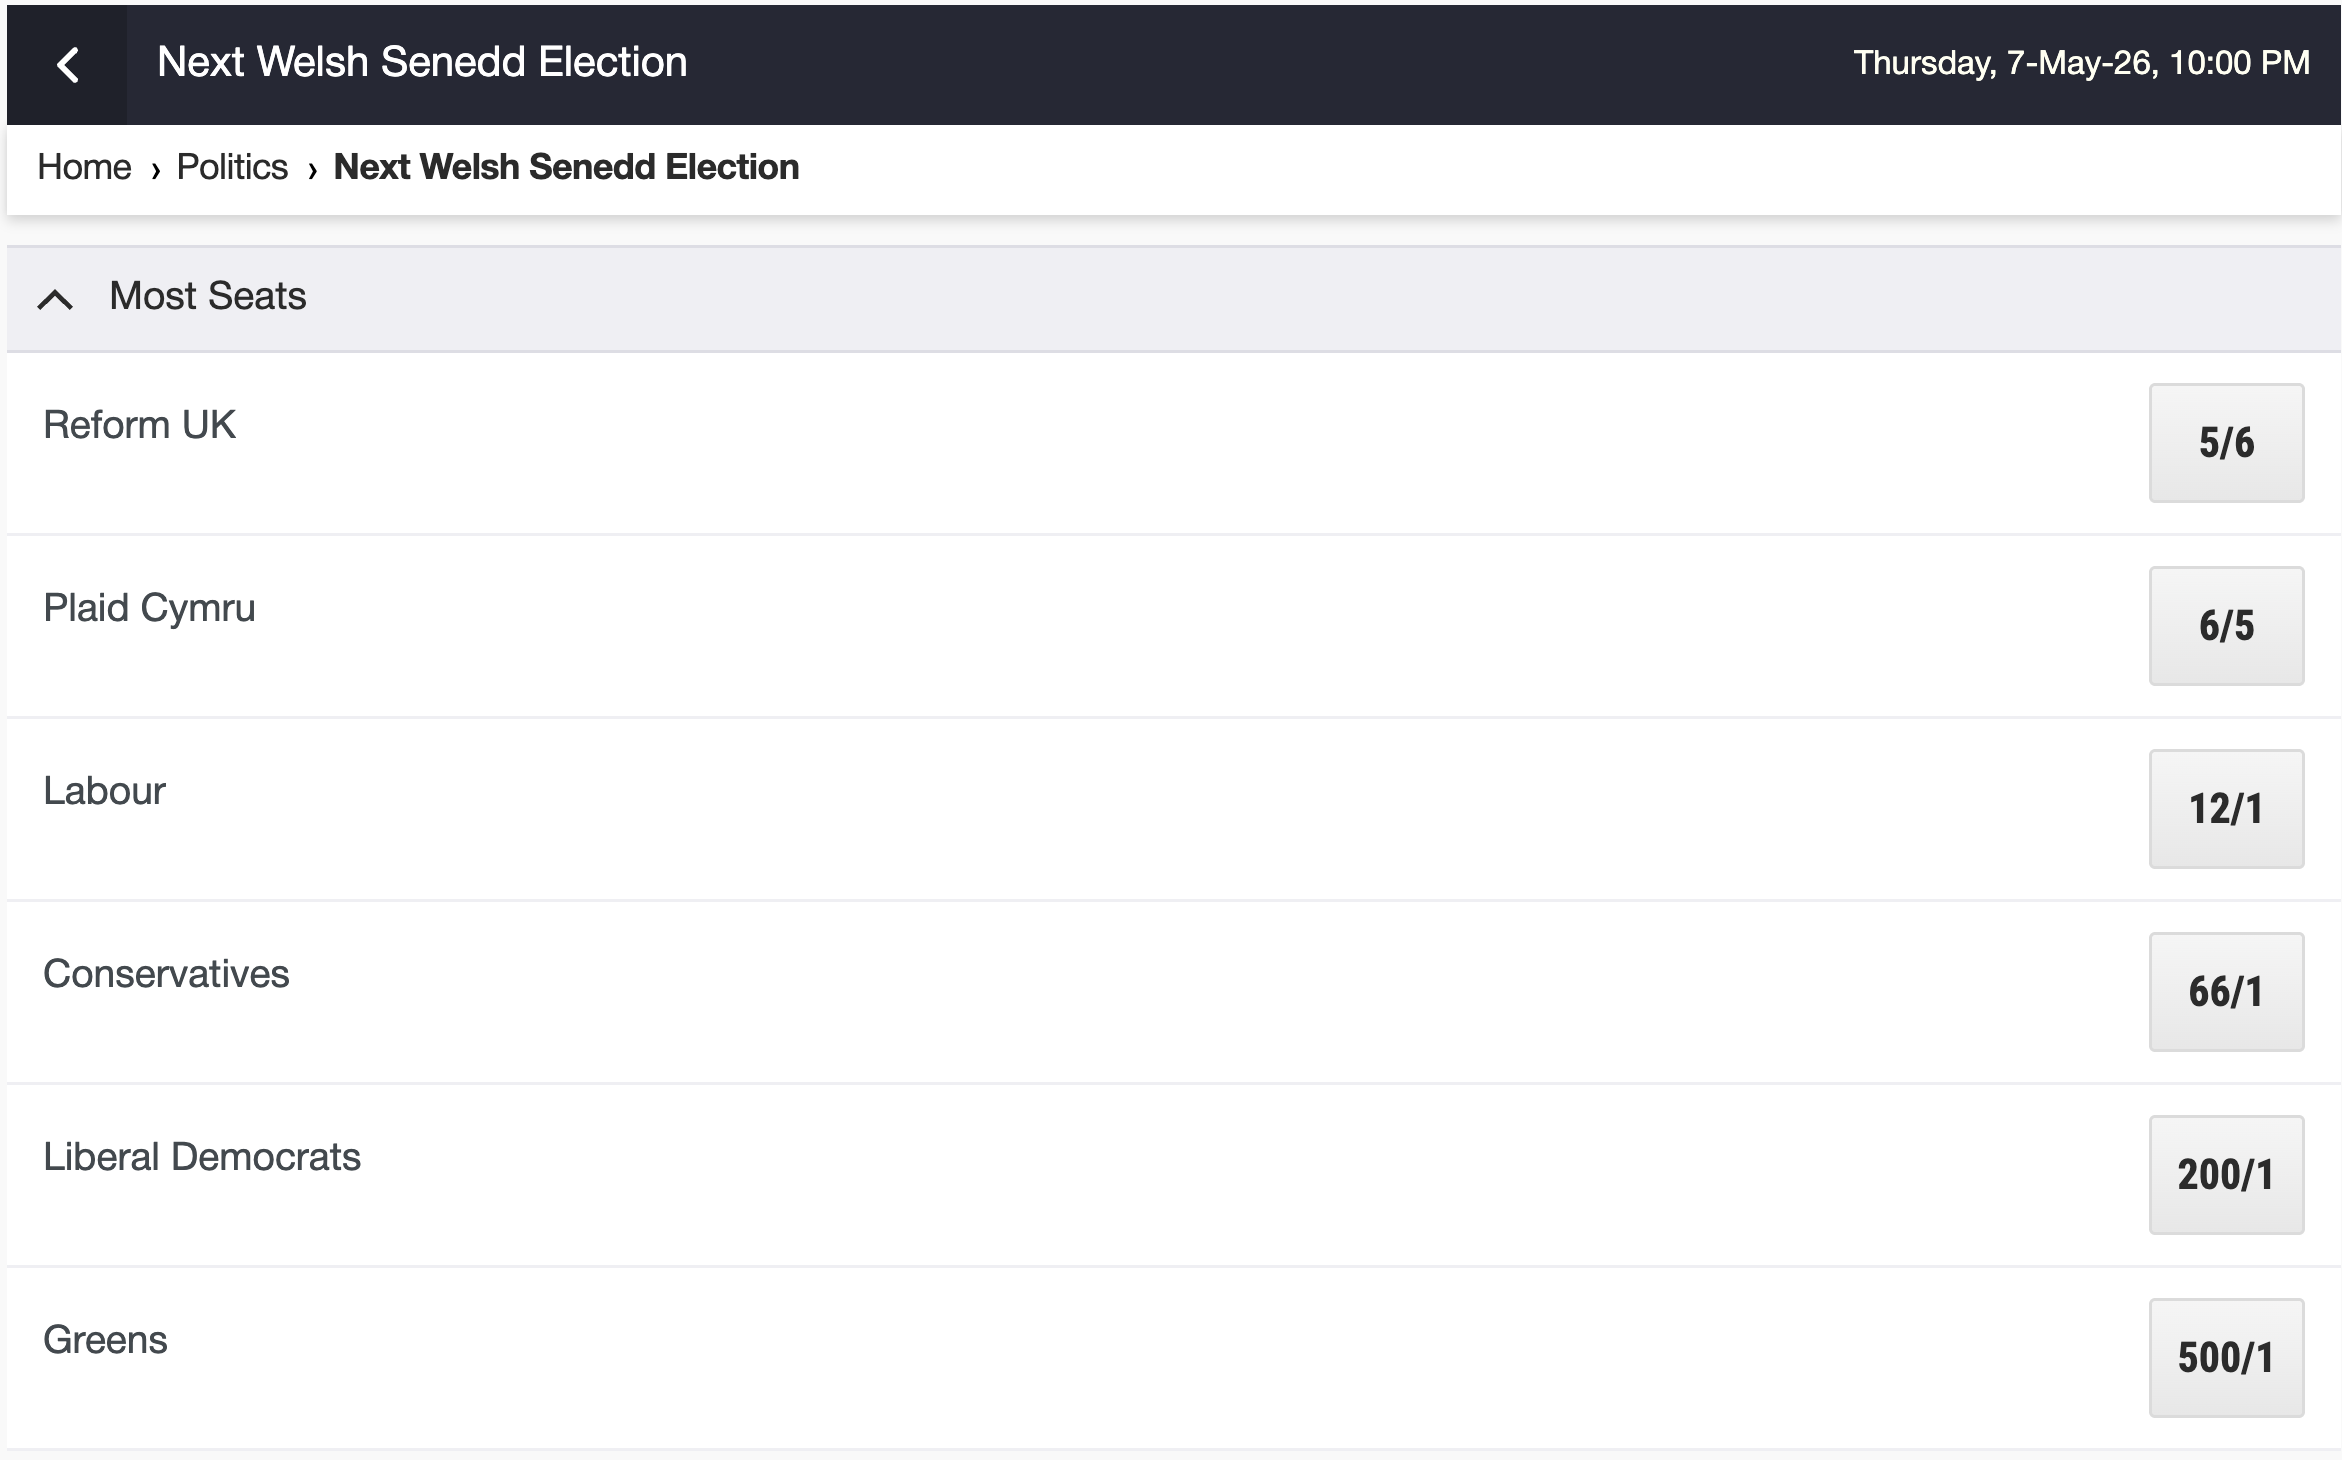
Task: Bet on Liberal Democrats at 200/1
Action: 2225,1175
